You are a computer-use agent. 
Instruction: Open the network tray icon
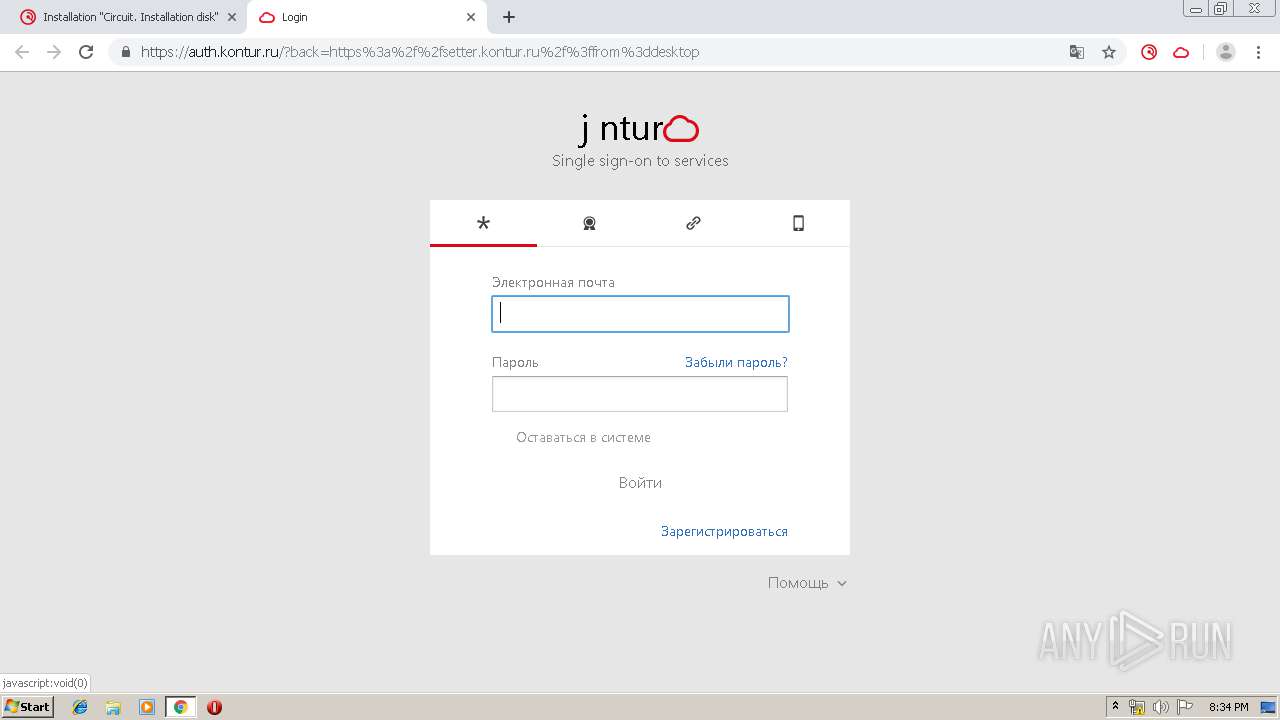click(1137, 707)
